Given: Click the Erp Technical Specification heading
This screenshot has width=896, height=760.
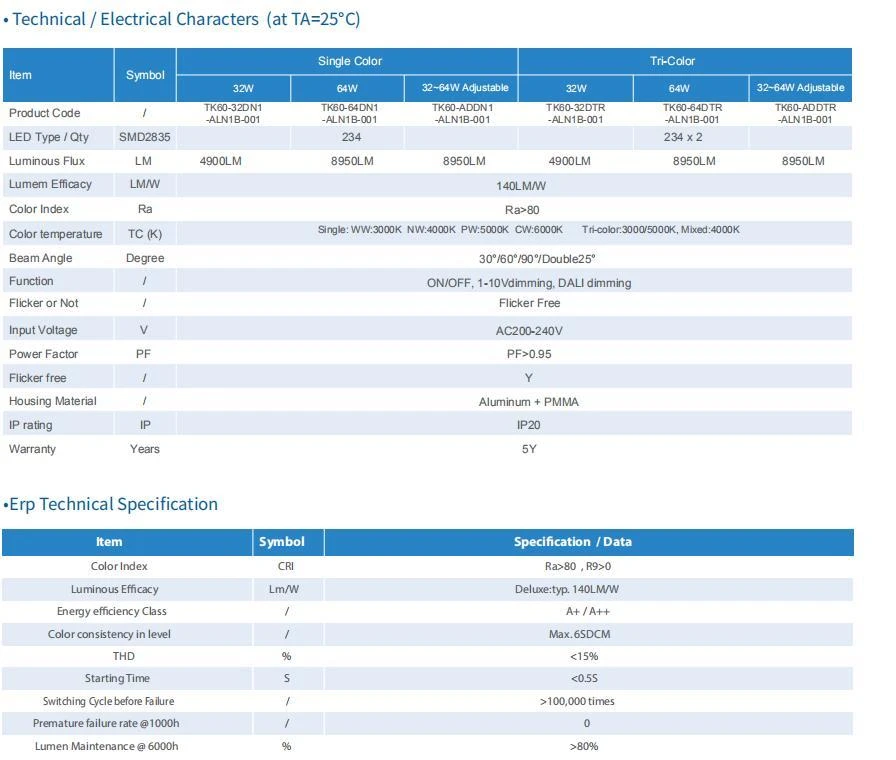Looking at the screenshot, I should 111,504.
